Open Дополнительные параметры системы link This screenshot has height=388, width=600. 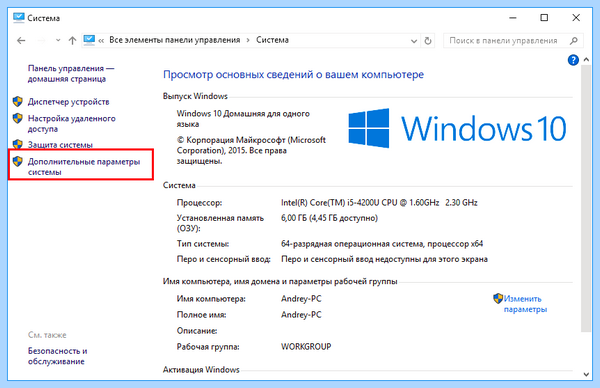click(x=84, y=167)
